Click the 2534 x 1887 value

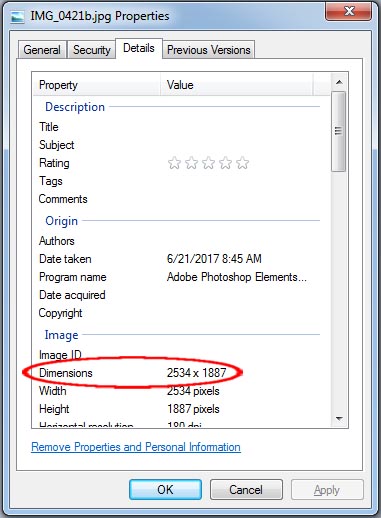197,373
